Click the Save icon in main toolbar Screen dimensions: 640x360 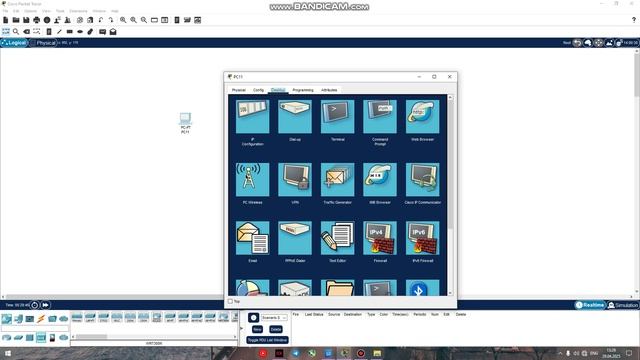pos(26,20)
